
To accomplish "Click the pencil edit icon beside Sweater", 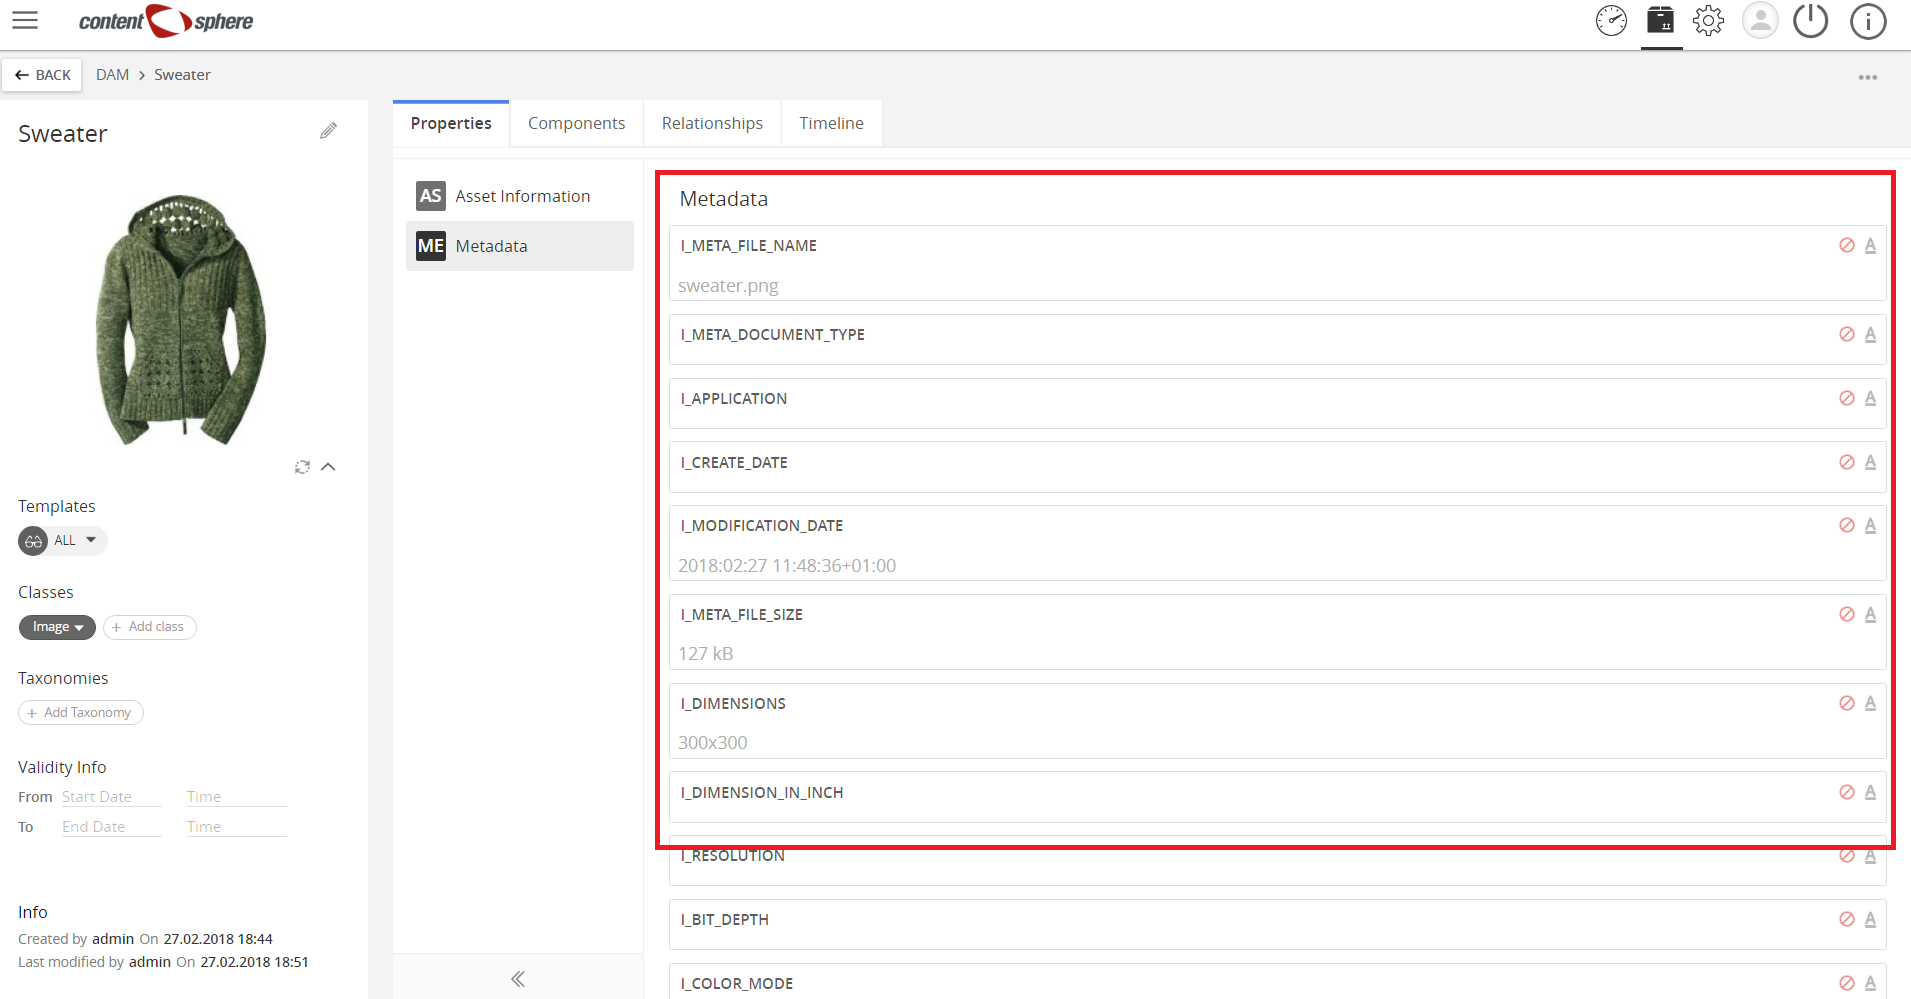I will click(x=328, y=131).
